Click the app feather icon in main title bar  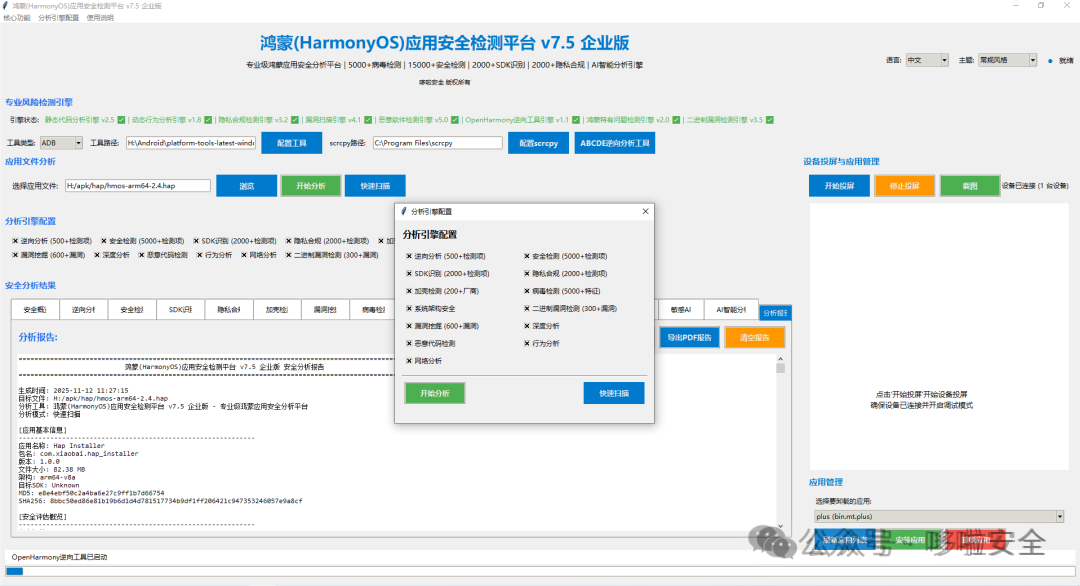[x=6, y=6]
